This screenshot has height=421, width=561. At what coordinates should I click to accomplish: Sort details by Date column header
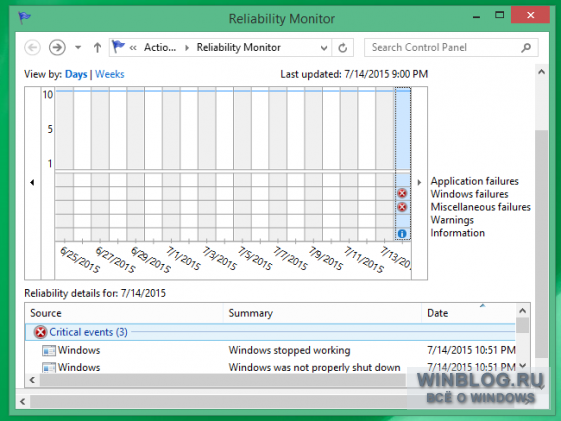[x=468, y=313]
